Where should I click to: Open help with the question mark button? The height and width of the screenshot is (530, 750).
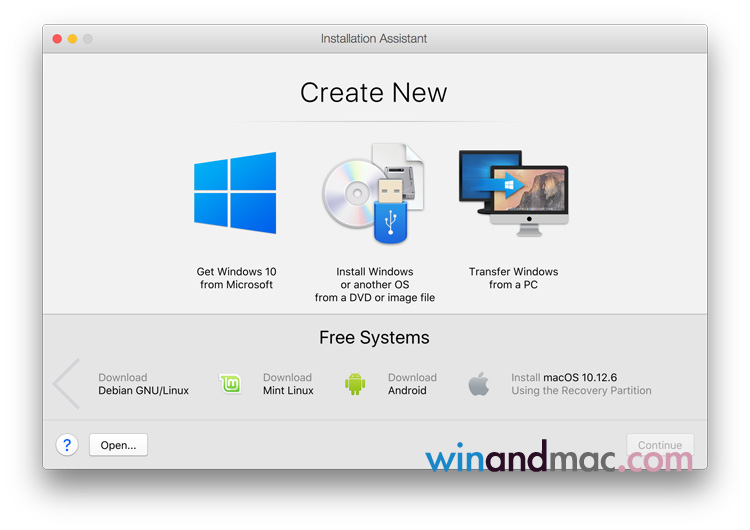(x=67, y=445)
